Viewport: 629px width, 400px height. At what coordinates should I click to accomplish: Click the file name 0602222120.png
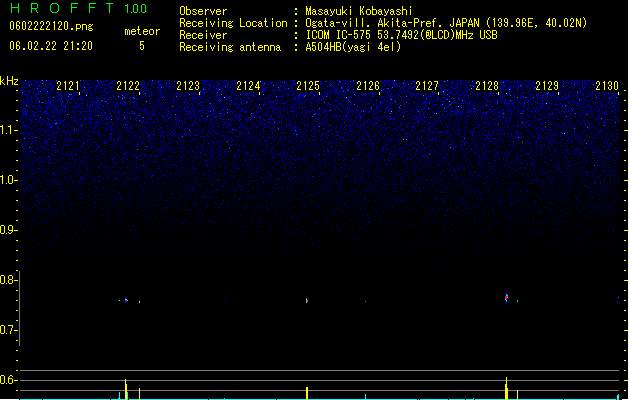tap(51, 26)
